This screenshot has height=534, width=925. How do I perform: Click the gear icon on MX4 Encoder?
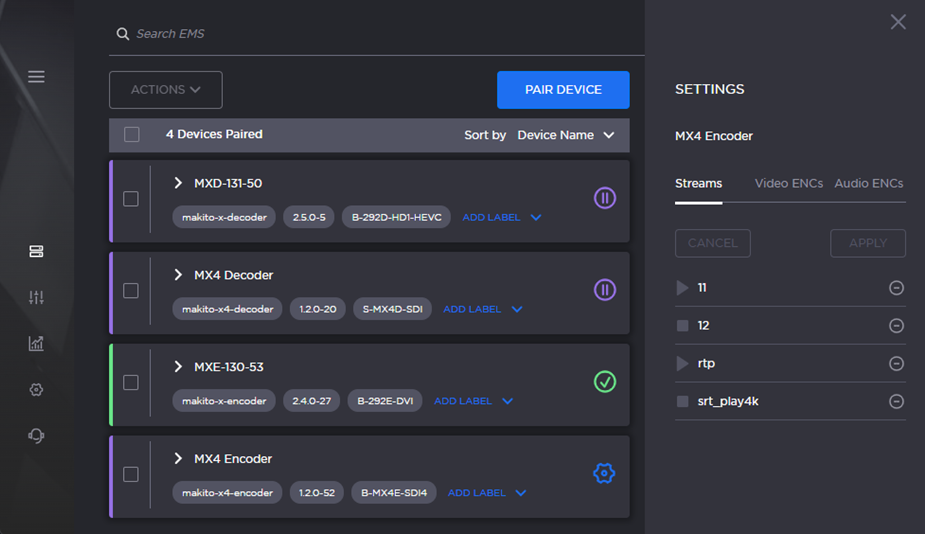tap(604, 473)
